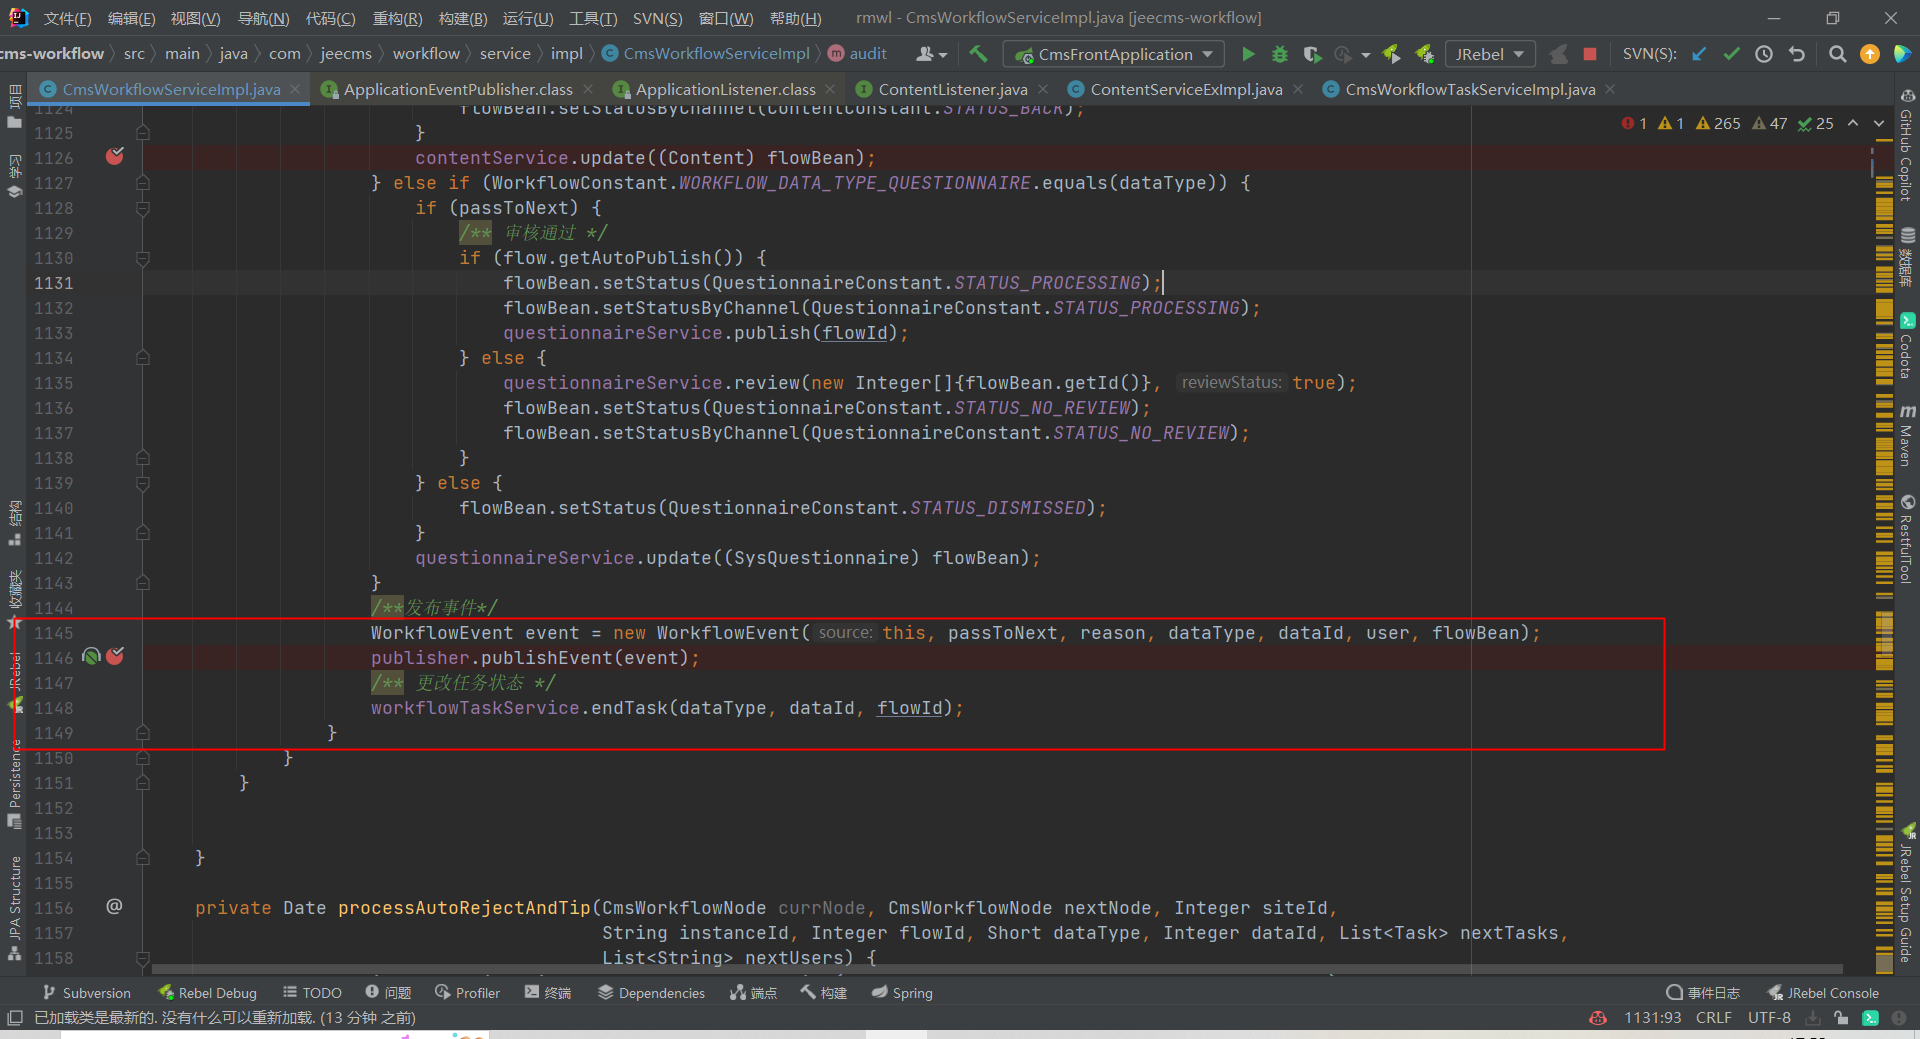
Task: Show SVN history clock icon
Action: 1764,54
